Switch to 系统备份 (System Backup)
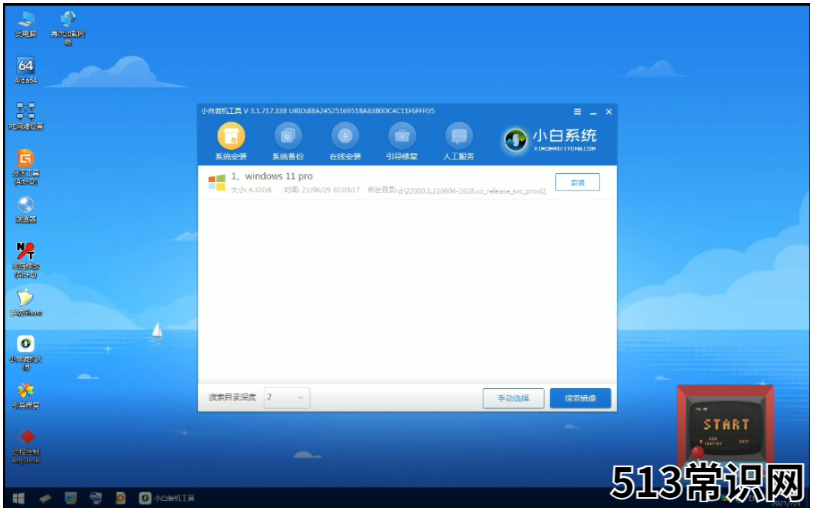Screen dimensions: 813x513 coord(287,141)
